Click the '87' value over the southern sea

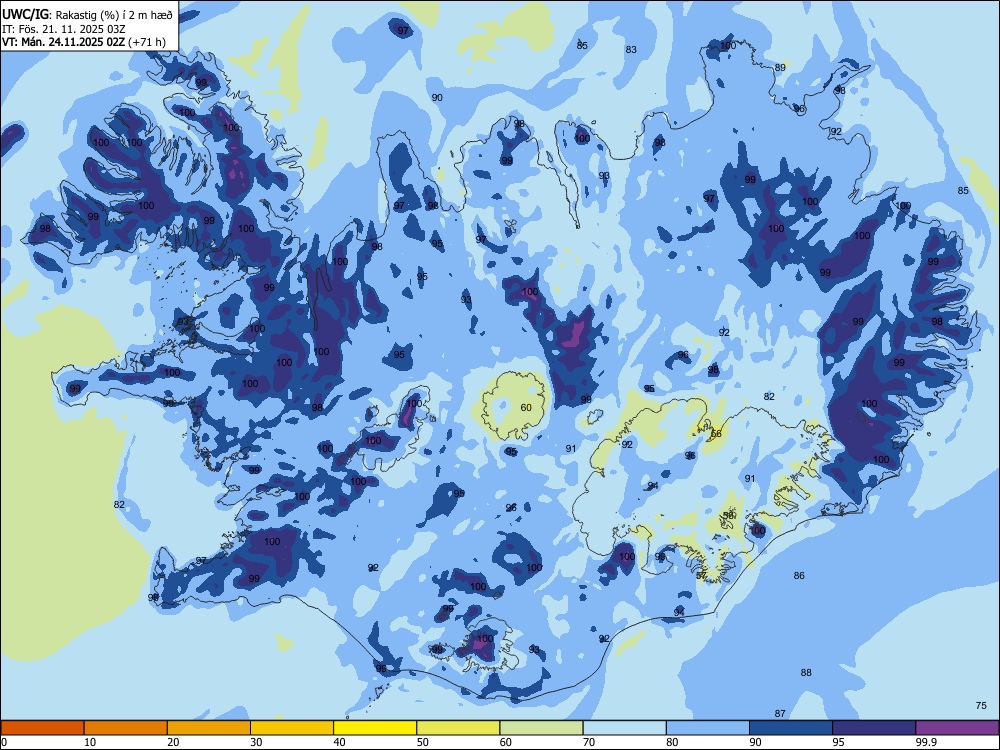point(780,714)
